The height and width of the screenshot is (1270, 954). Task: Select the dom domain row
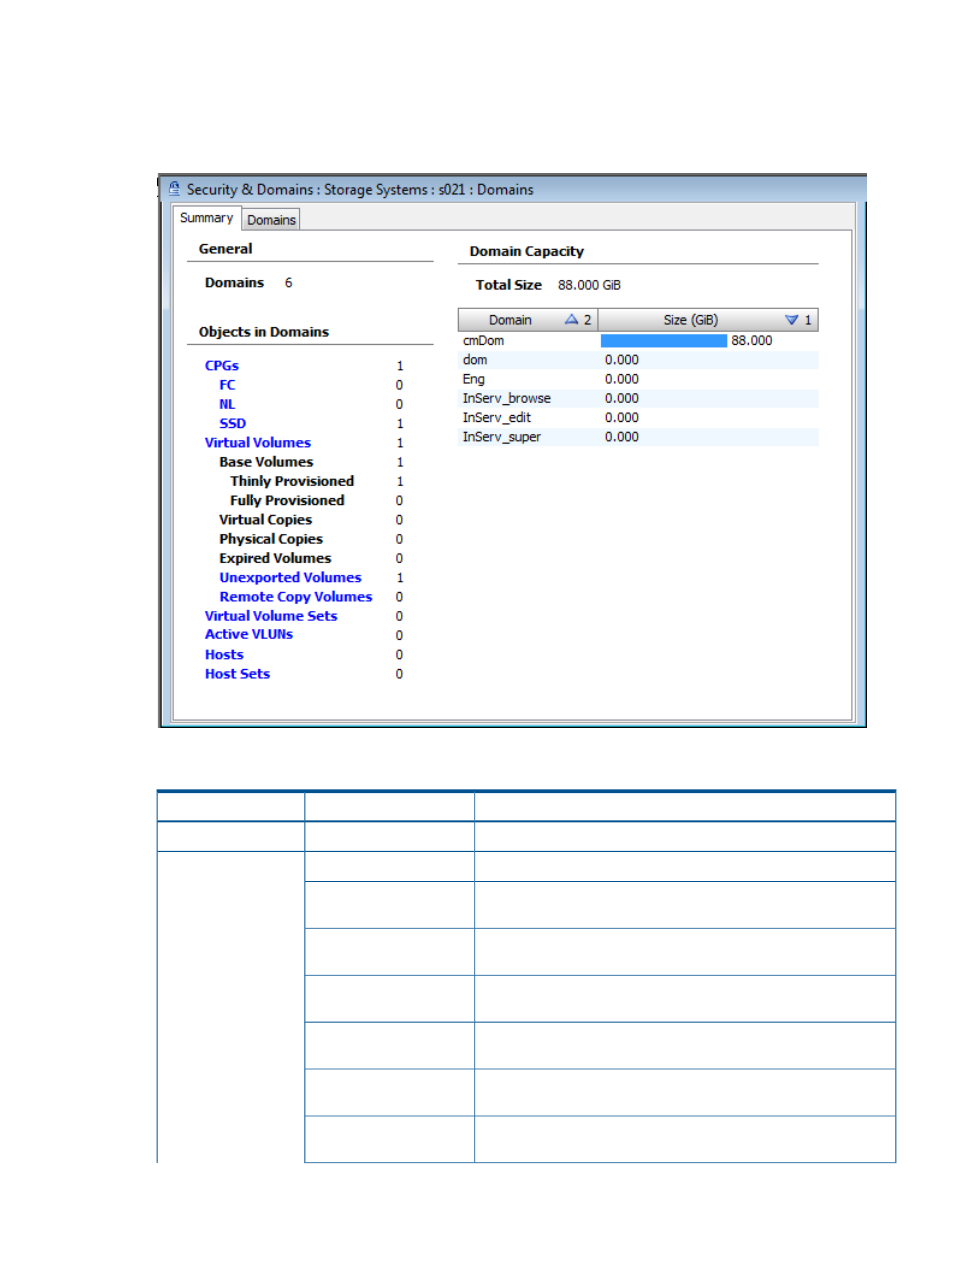(x=638, y=360)
